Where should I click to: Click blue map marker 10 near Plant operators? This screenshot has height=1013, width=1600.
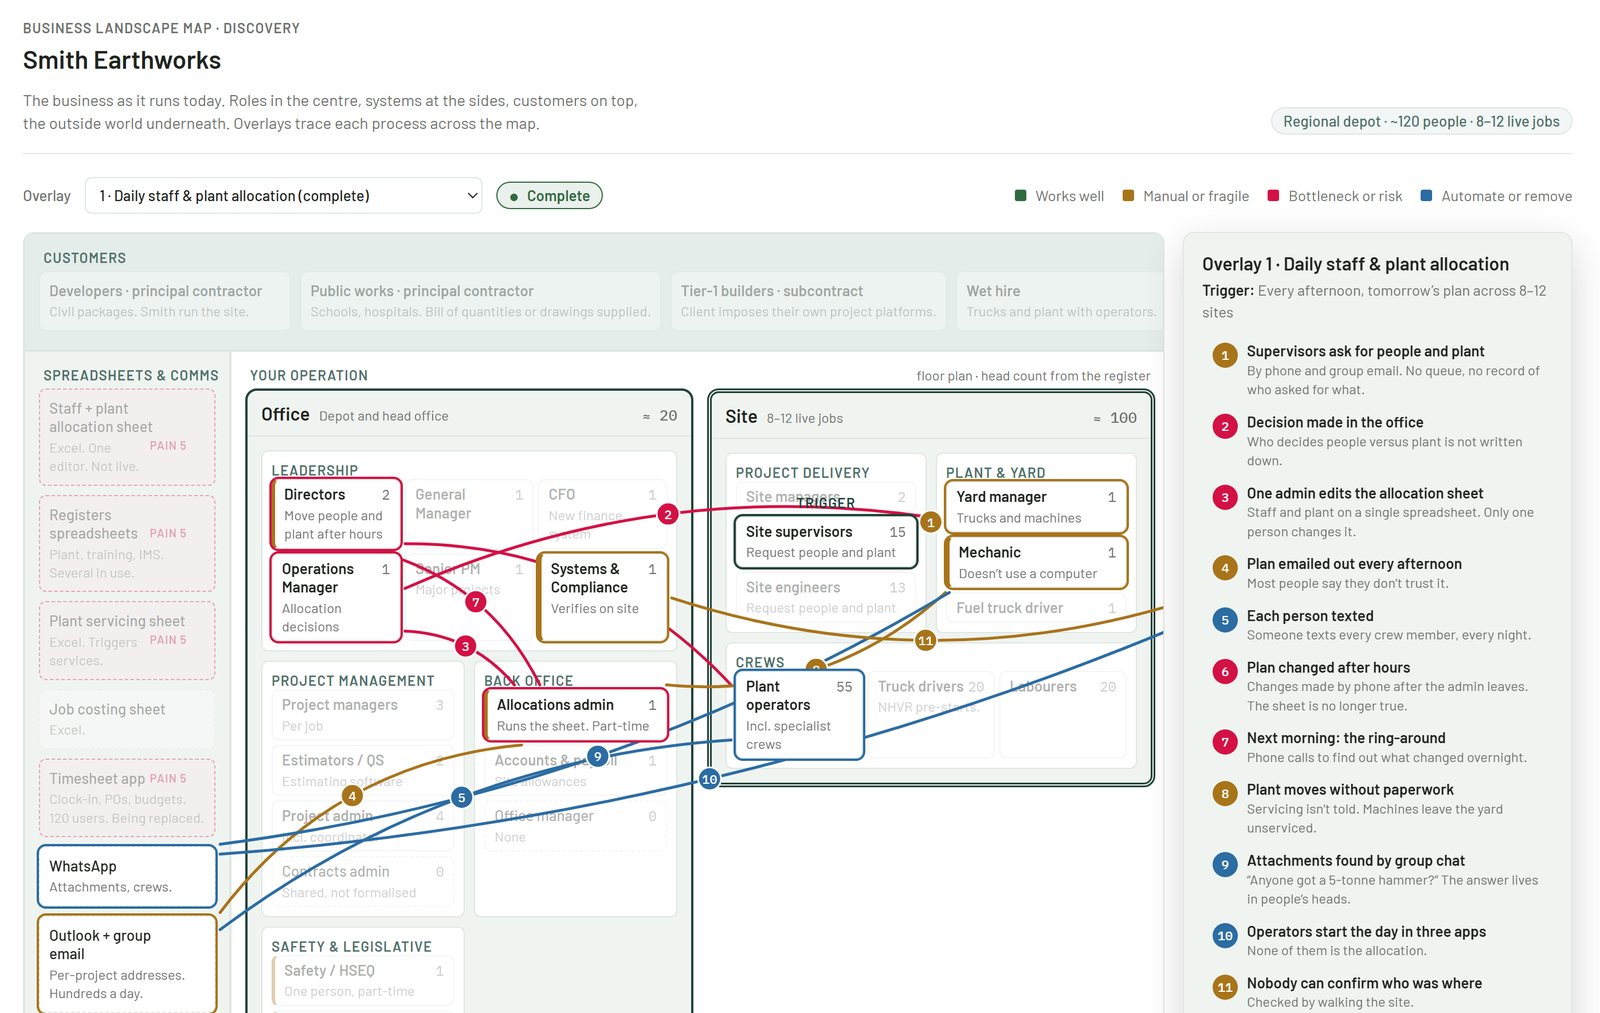709,779
